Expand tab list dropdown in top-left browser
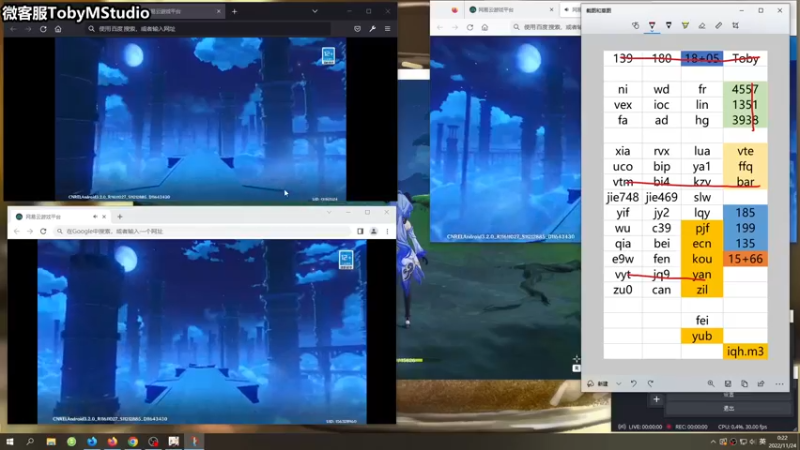The height and width of the screenshot is (450, 800). [x=315, y=11]
